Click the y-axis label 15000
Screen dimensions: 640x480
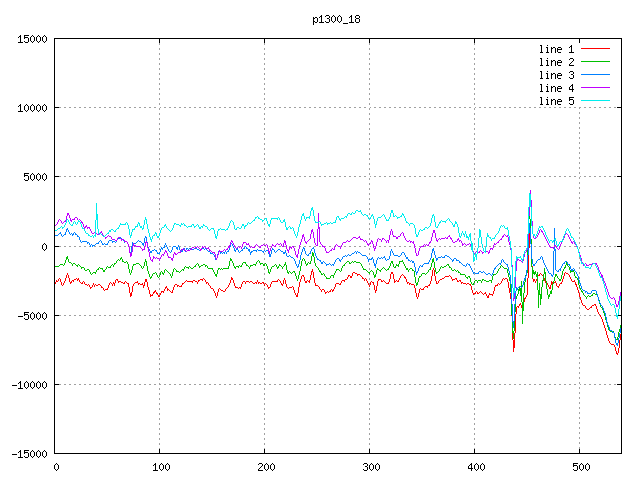pos(32,39)
